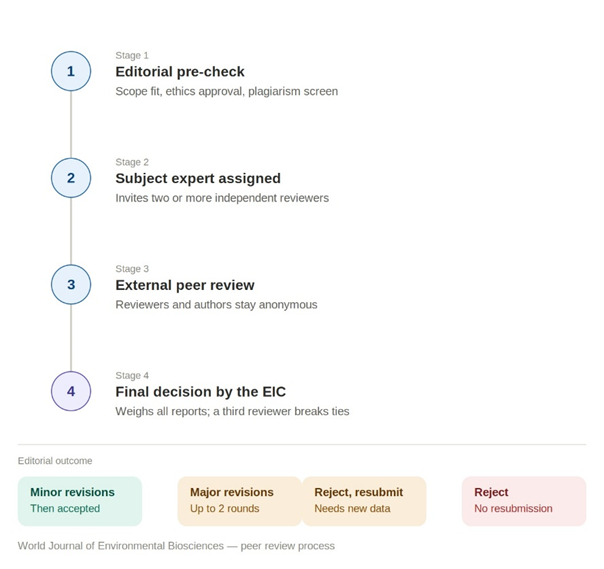The width and height of the screenshot is (604, 569).
Task: Click the Editorial outcome section label
Action: [x=55, y=461]
